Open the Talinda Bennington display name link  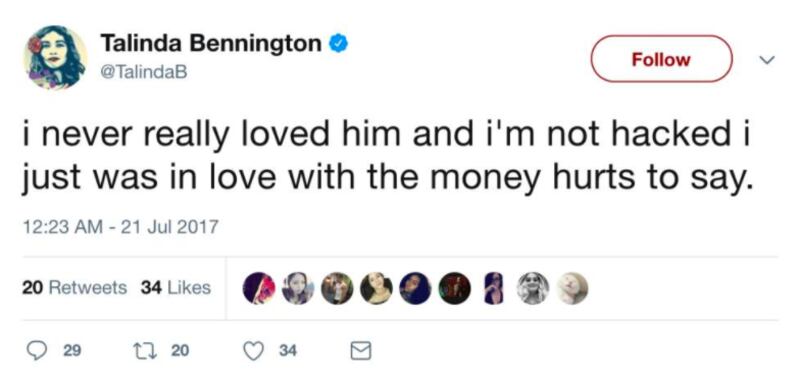(211, 44)
